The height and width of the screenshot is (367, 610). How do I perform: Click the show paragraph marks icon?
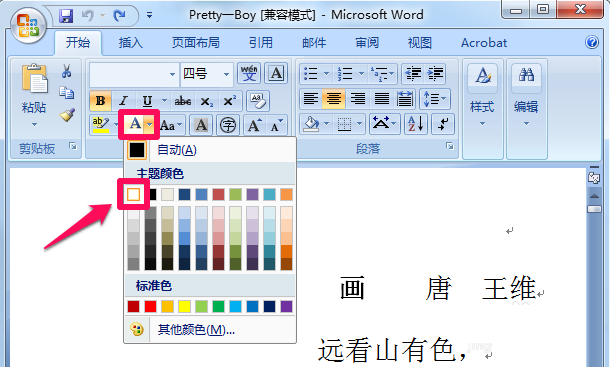443,124
